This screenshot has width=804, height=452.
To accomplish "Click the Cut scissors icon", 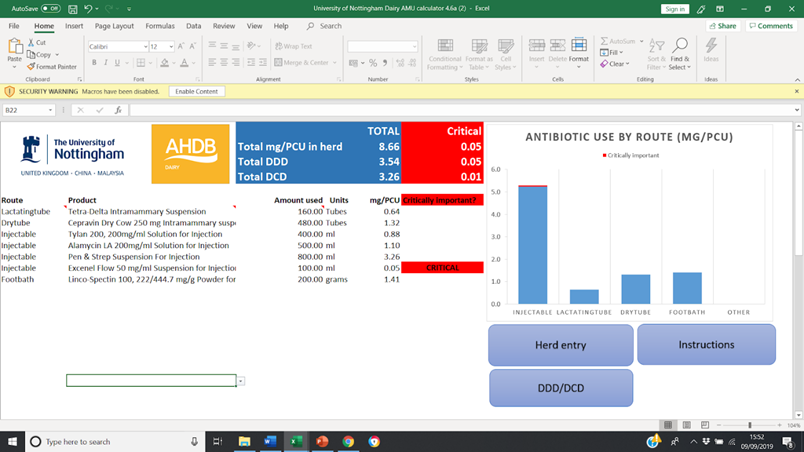I will click(x=31, y=43).
